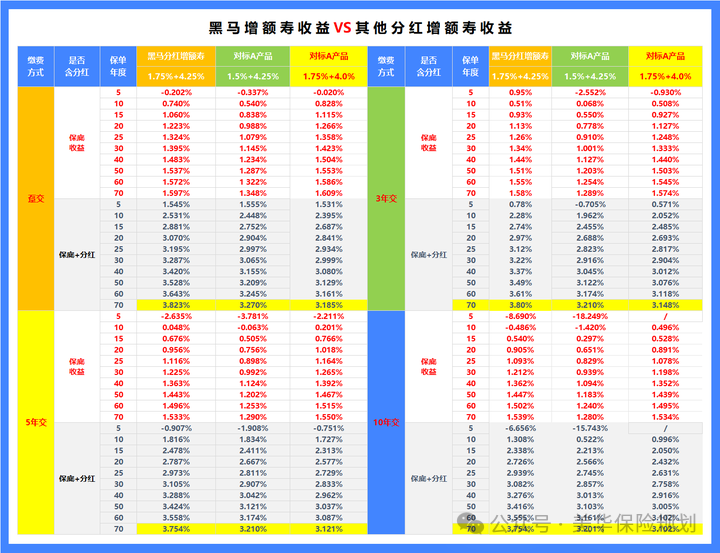Click the -3.781% value cell
This screenshot has height=553, width=720.
252,315
